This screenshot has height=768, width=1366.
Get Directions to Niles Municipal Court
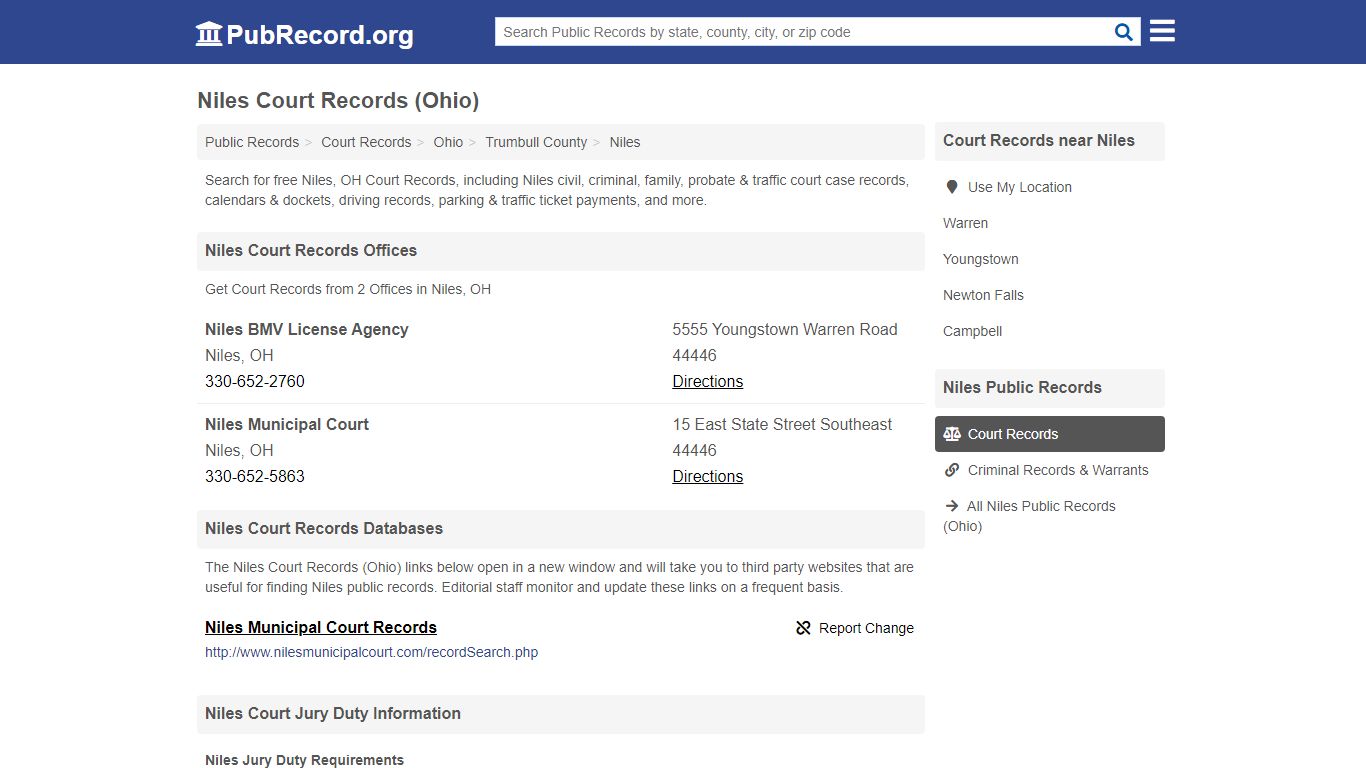[708, 476]
